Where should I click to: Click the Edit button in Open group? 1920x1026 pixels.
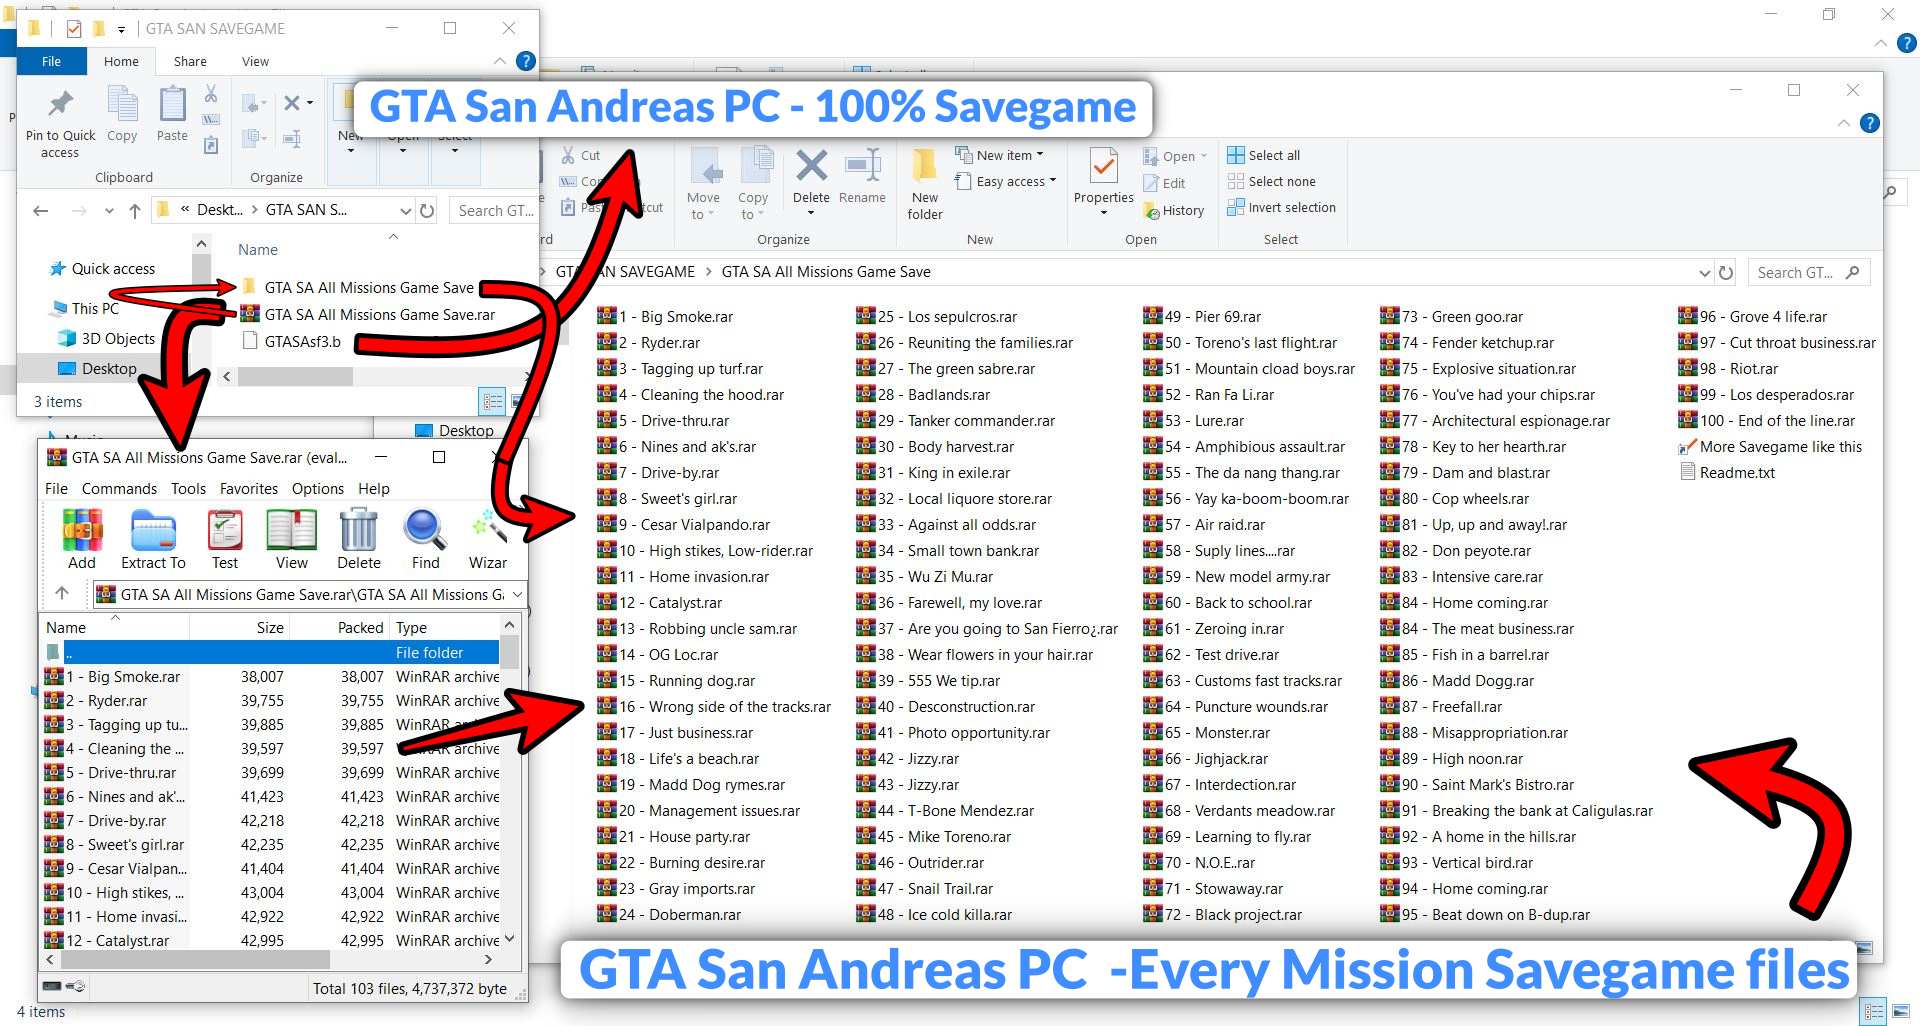point(1164,183)
